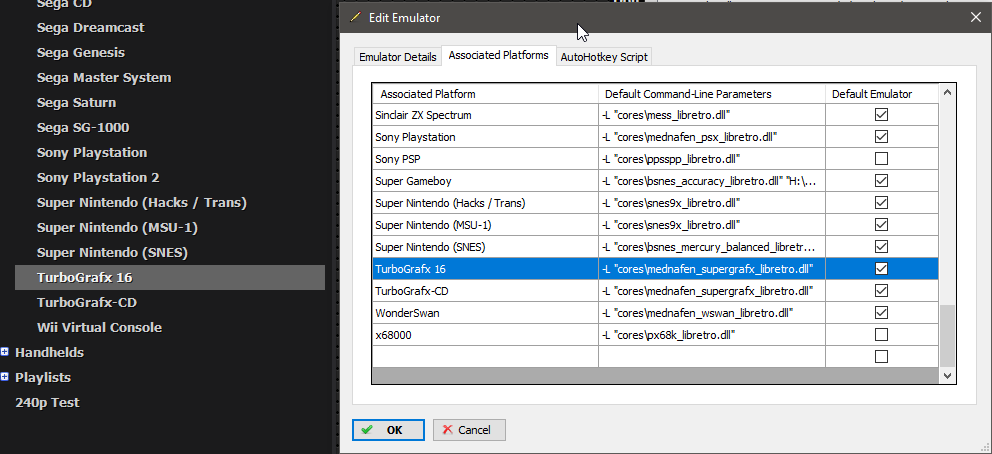
Task: Select Sega Saturn in the sidebar
Action: (x=77, y=102)
